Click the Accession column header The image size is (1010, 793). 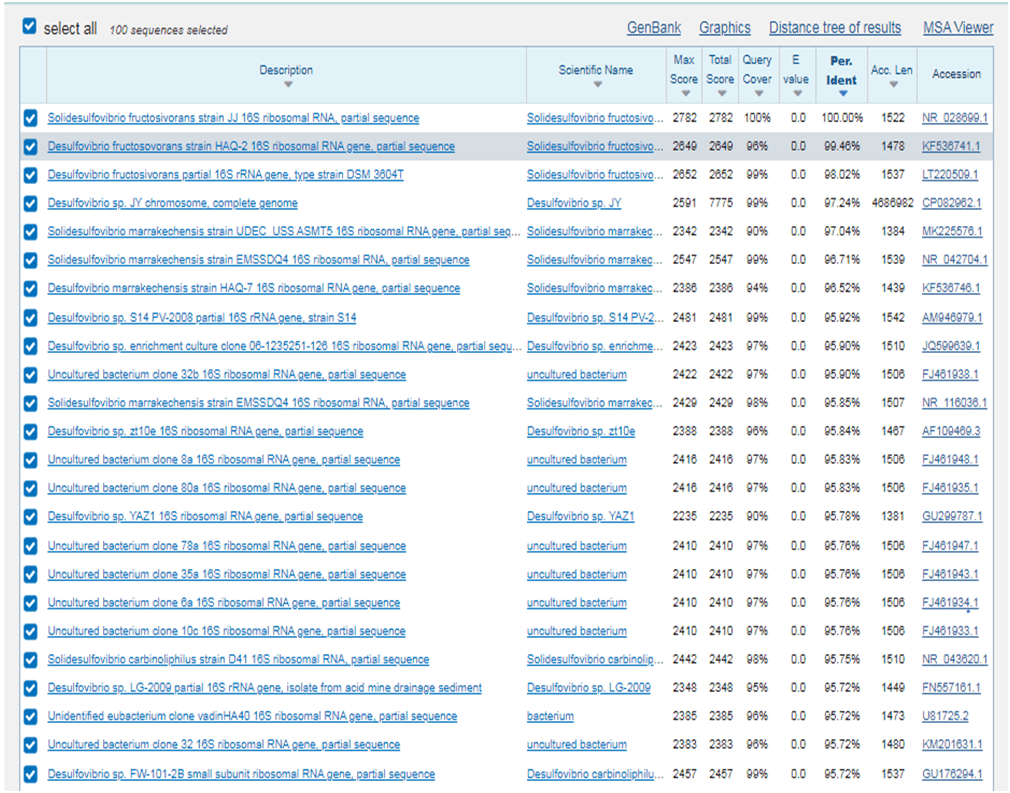click(x=956, y=74)
